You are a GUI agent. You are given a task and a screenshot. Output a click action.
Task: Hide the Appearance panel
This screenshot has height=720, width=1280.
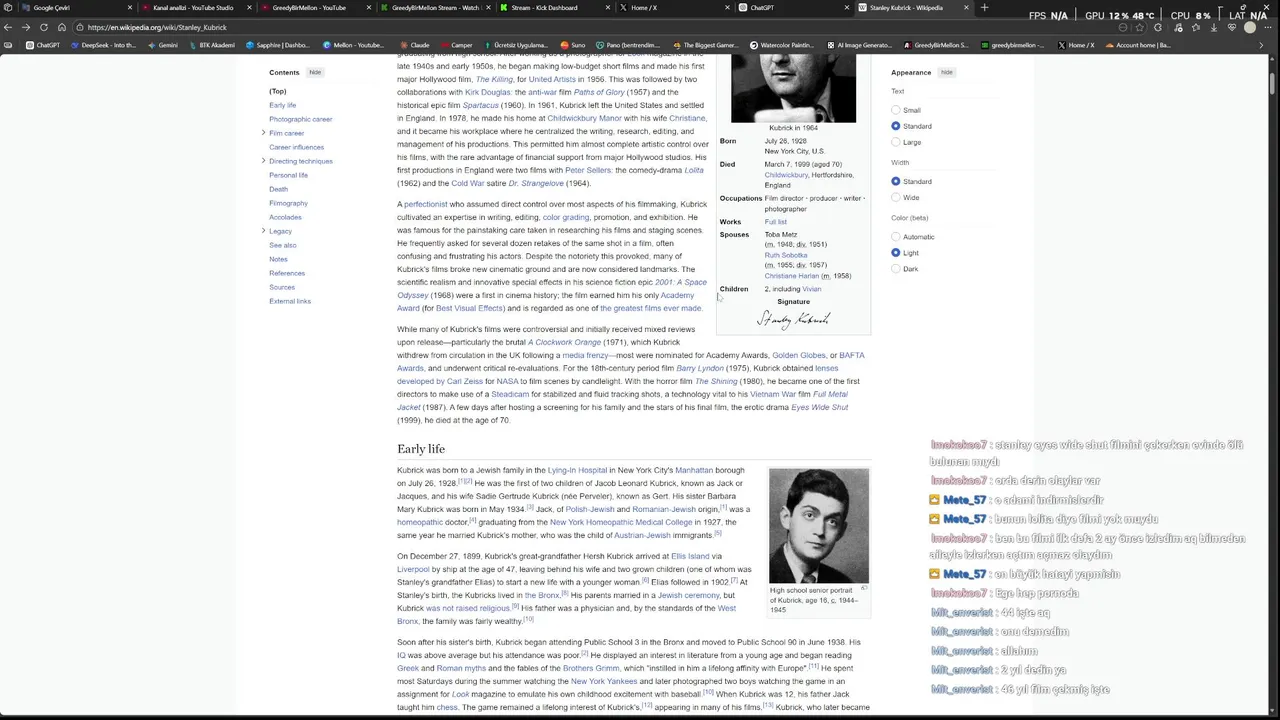pos(946,72)
